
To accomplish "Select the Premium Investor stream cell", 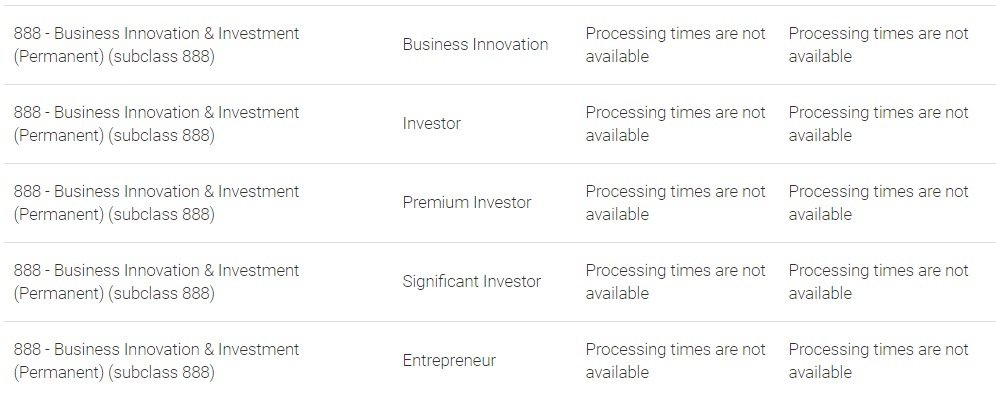I will (x=467, y=203).
